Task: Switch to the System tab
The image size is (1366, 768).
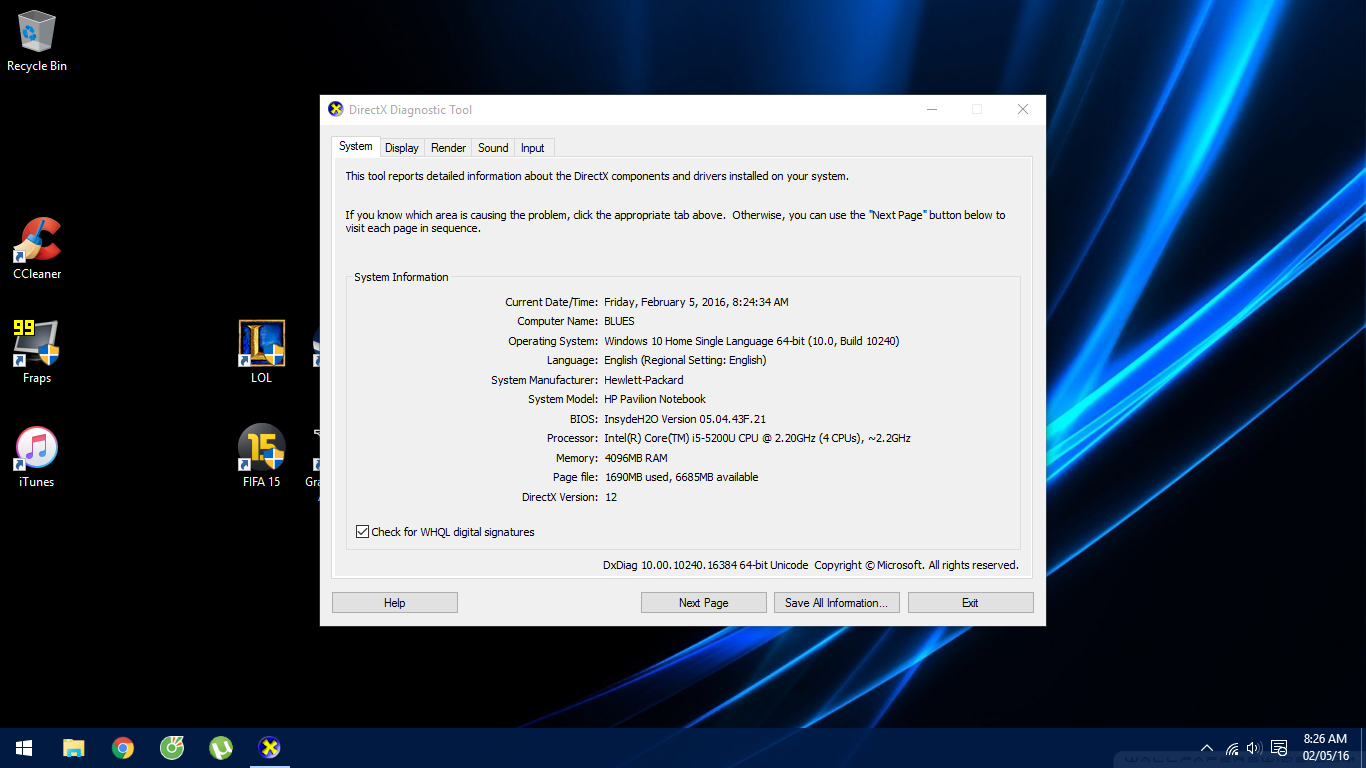Action: click(355, 146)
